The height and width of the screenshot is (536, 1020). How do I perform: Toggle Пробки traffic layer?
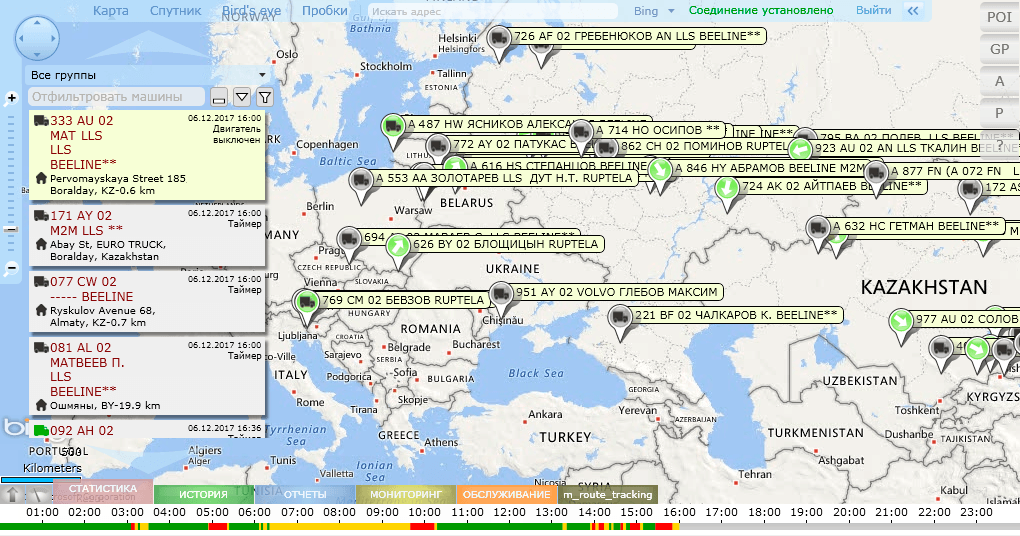325,10
